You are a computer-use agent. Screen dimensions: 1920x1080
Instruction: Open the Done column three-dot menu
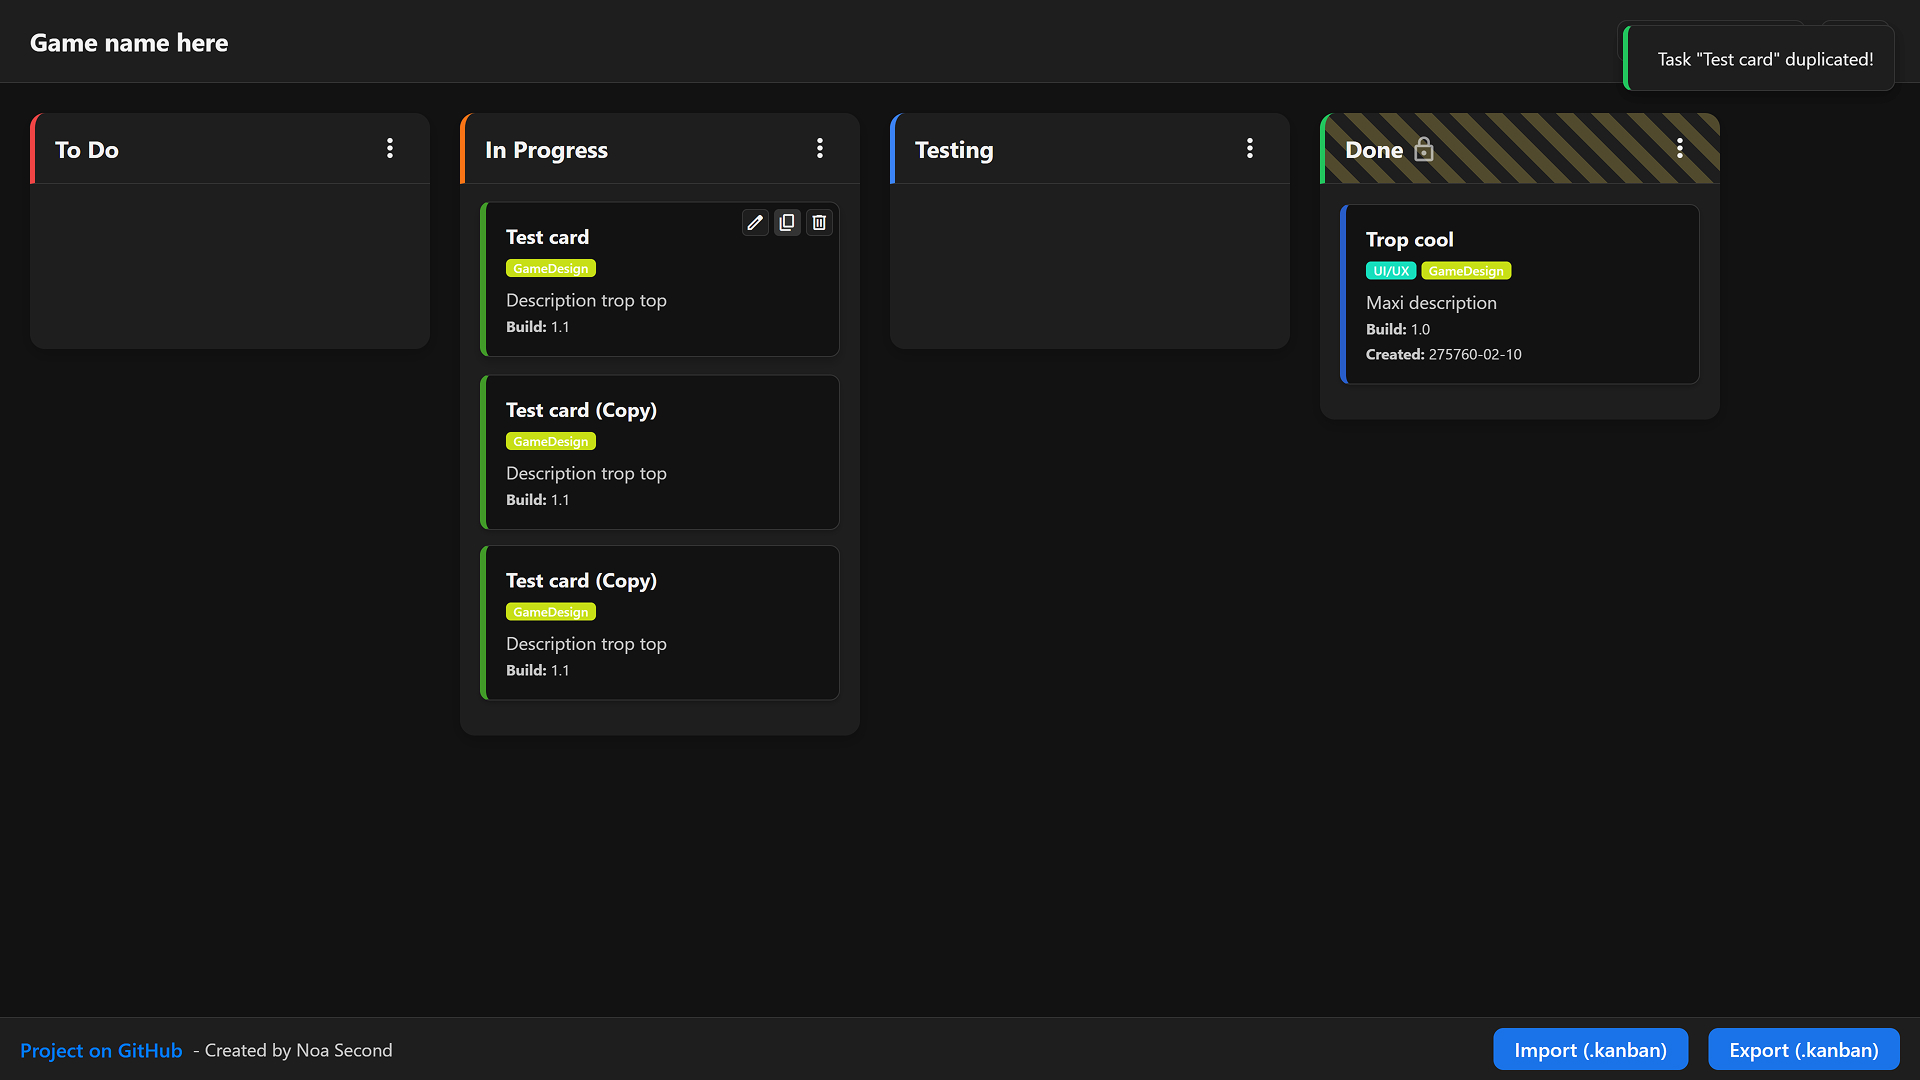pyautogui.click(x=1680, y=149)
